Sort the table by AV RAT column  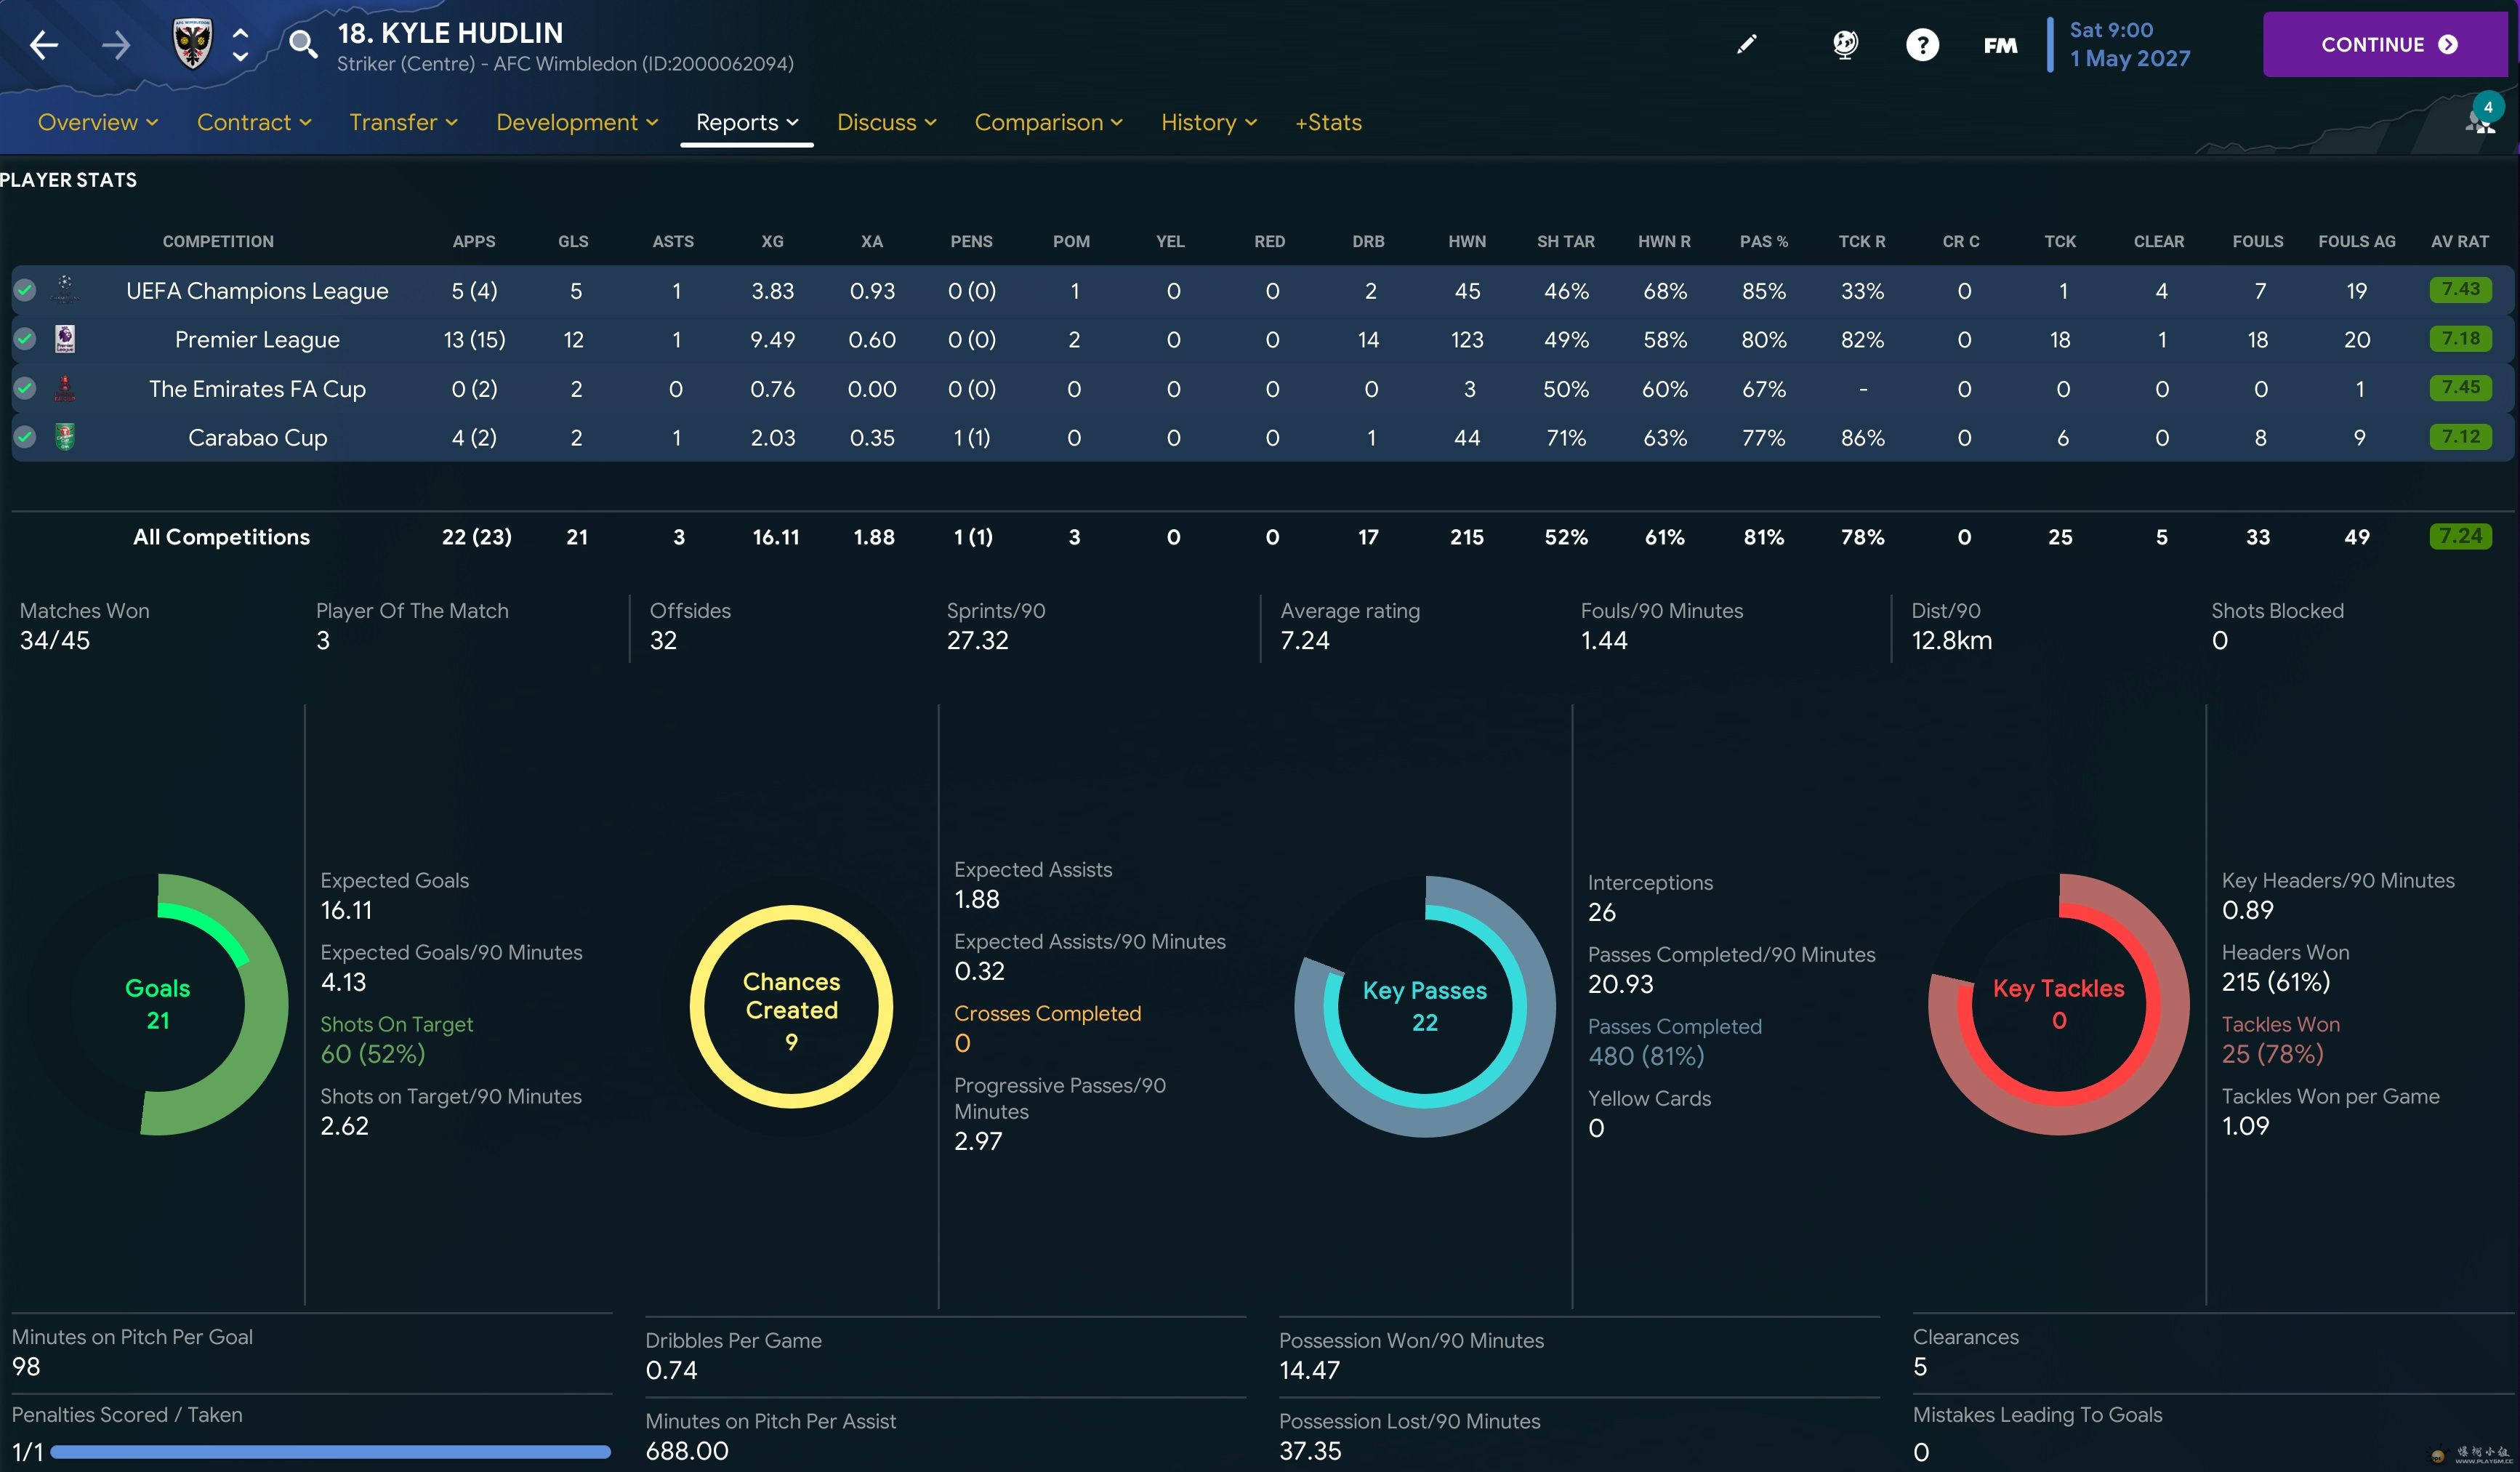pyautogui.click(x=2459, y=241)
